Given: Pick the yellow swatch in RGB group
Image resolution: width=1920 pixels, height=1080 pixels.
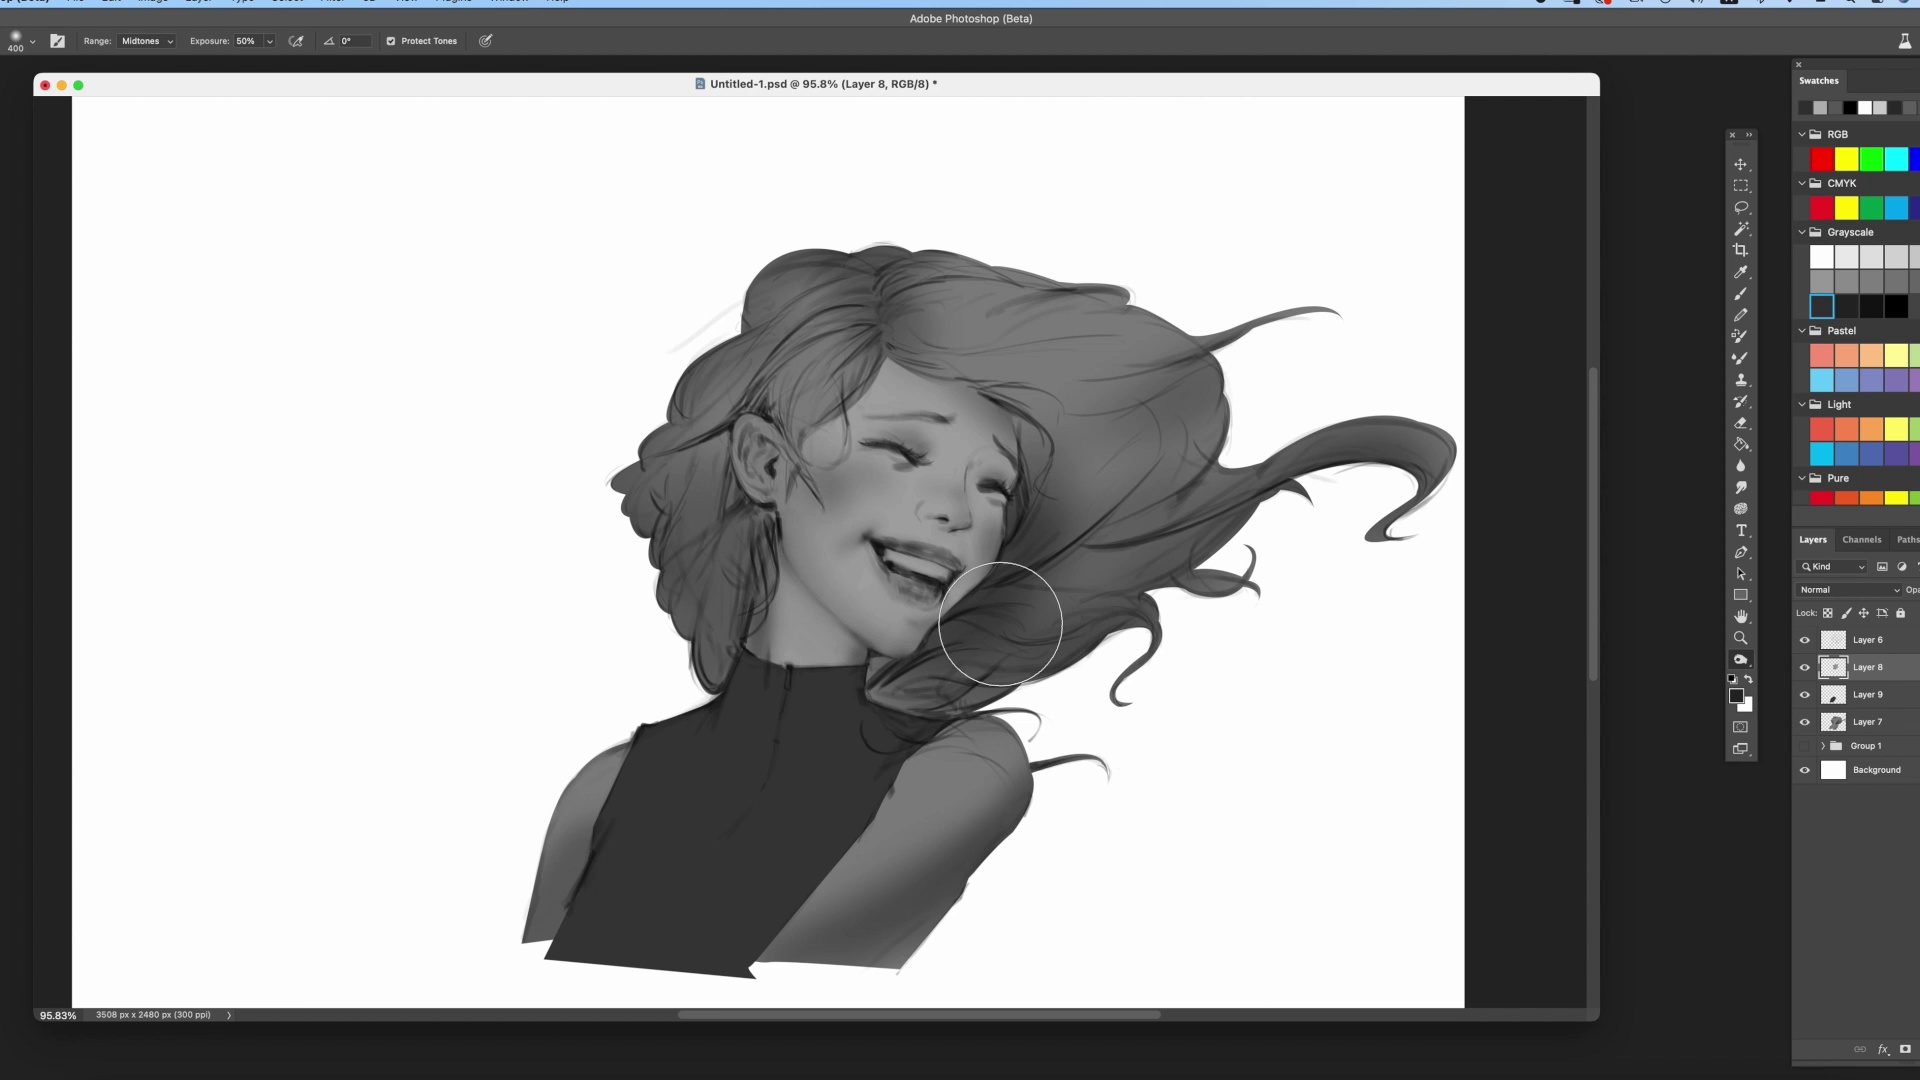Looking at the screenshot, I should pyautogui.click(x=1846, y=159).
